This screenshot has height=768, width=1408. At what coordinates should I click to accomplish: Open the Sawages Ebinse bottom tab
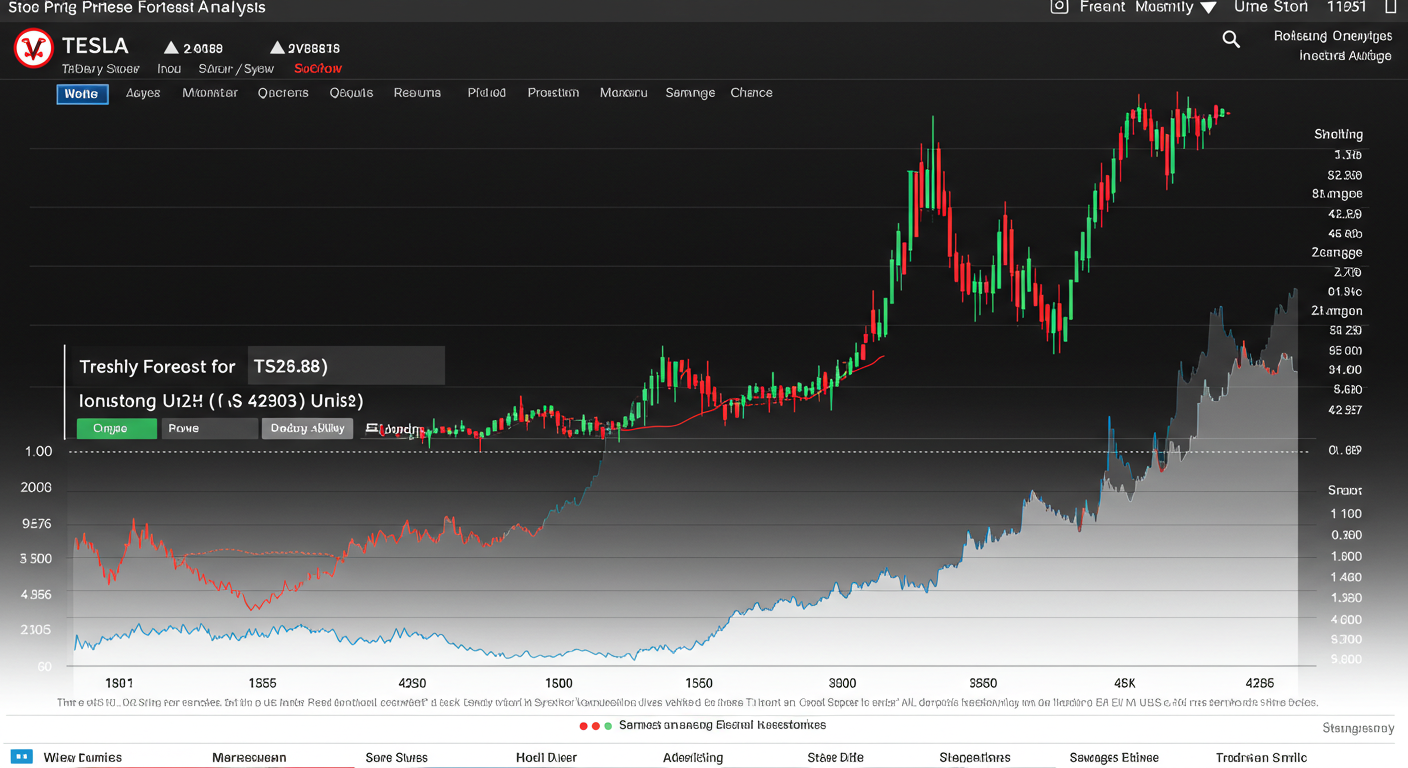pos(1113,757)
